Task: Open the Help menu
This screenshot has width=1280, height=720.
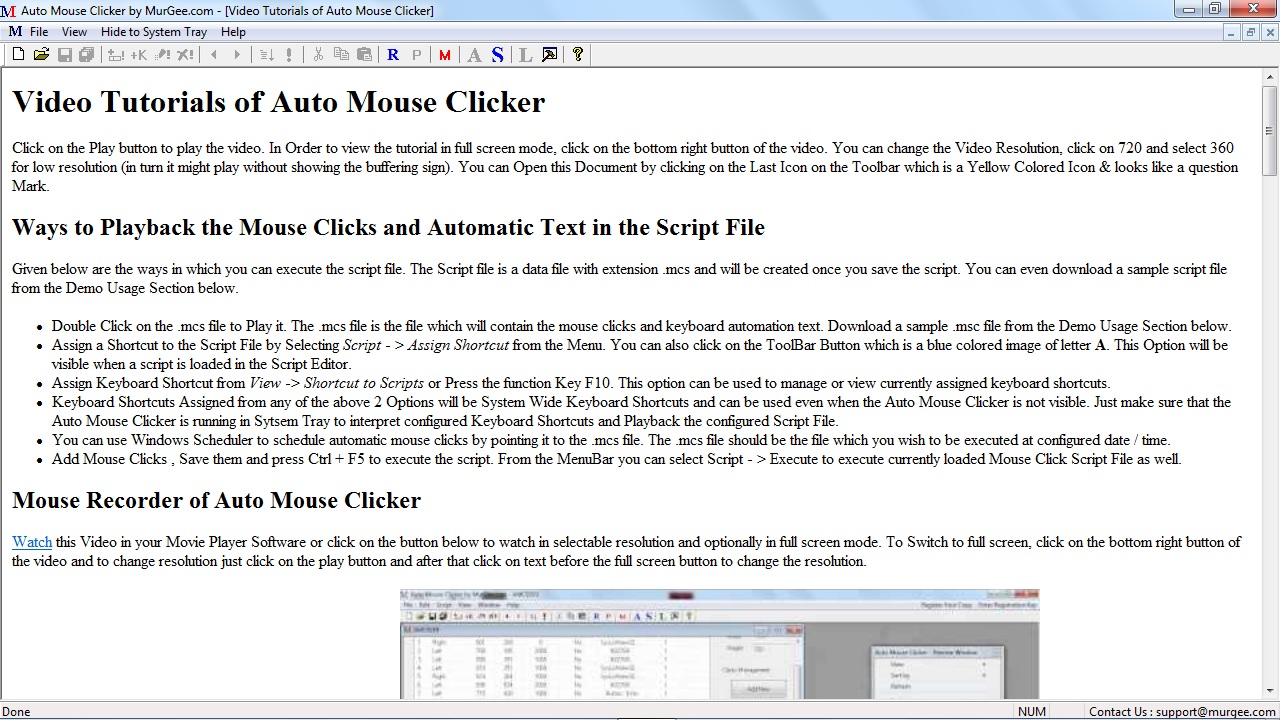Action: point(233,32)
